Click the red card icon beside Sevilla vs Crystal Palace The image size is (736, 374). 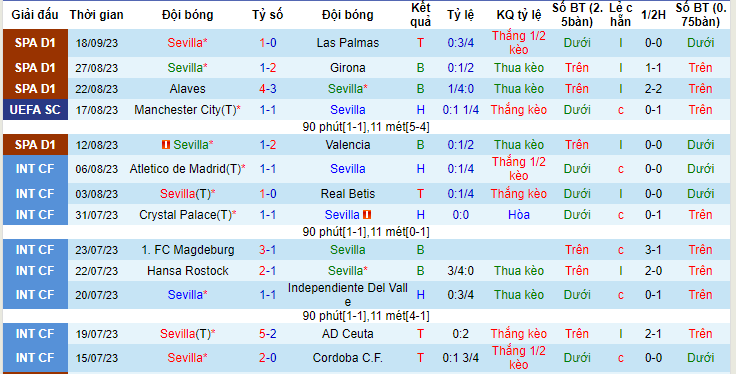367,215
